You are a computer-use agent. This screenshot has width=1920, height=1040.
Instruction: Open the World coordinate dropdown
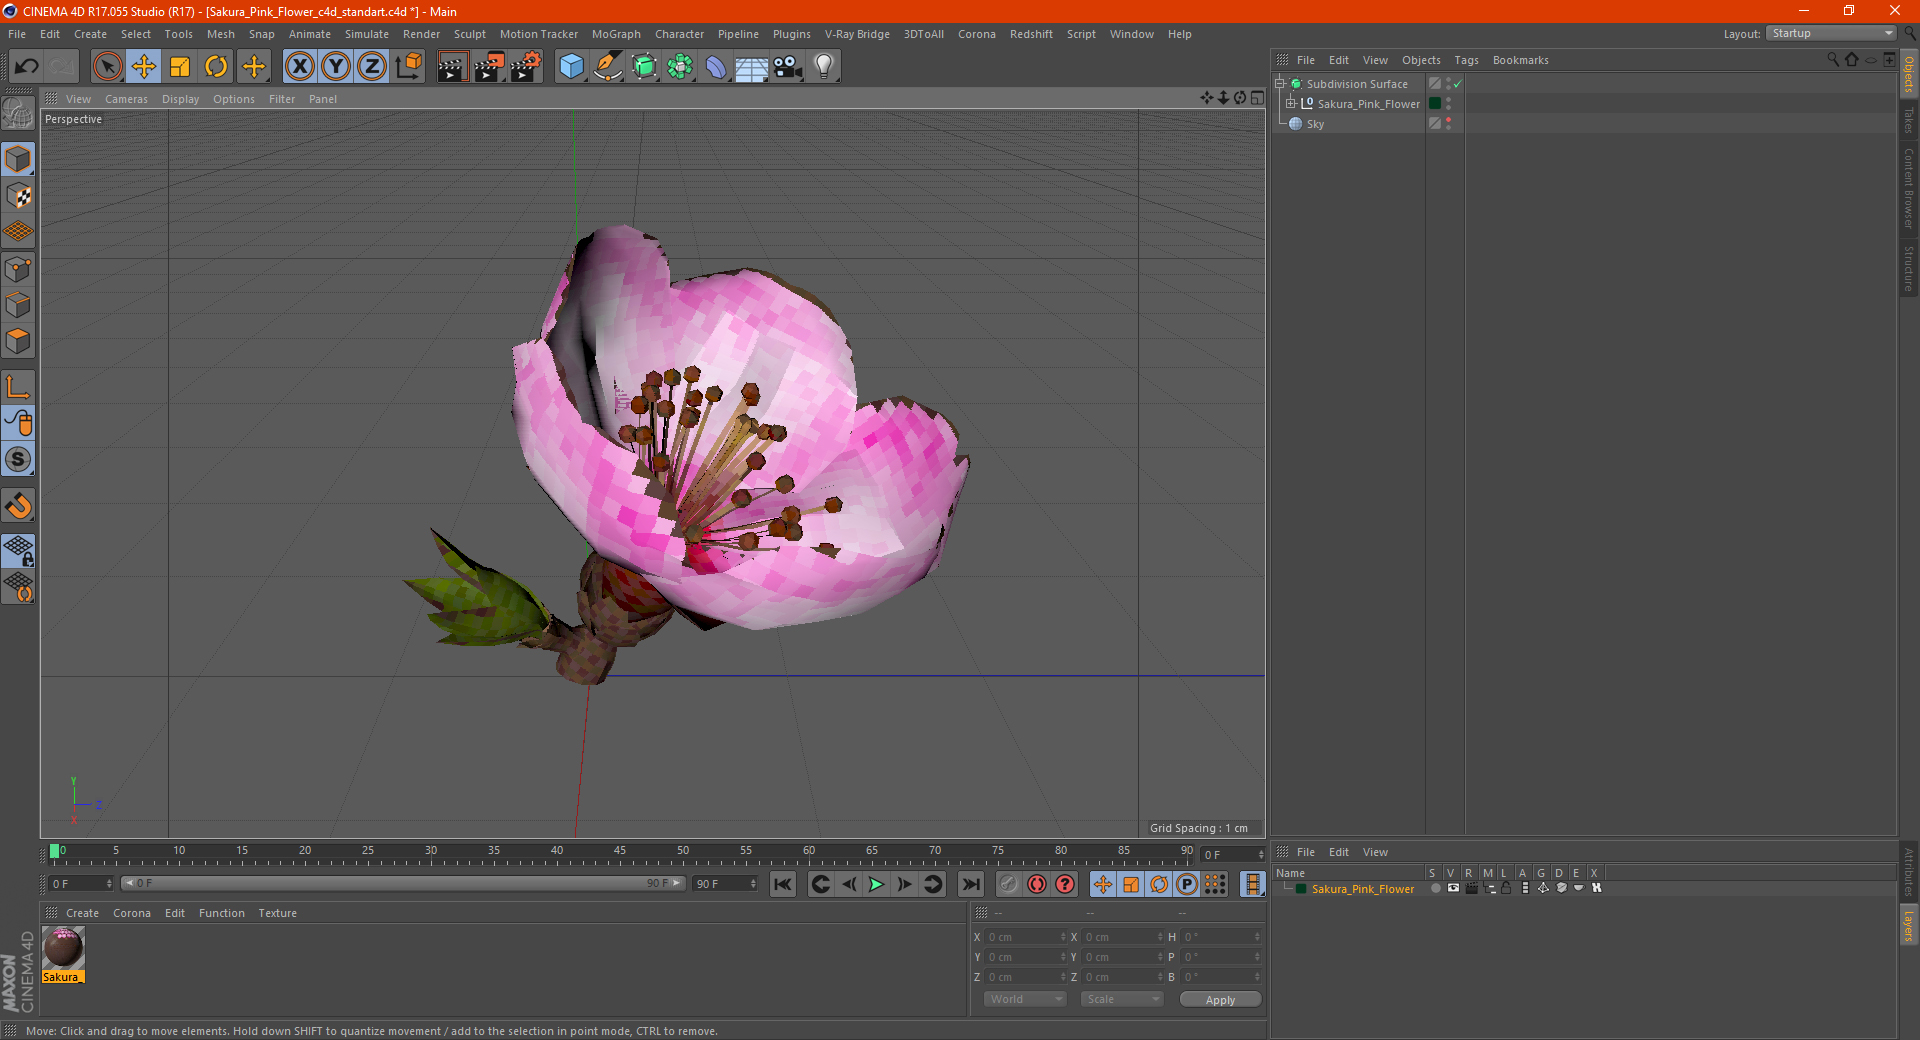(1025, 999)
